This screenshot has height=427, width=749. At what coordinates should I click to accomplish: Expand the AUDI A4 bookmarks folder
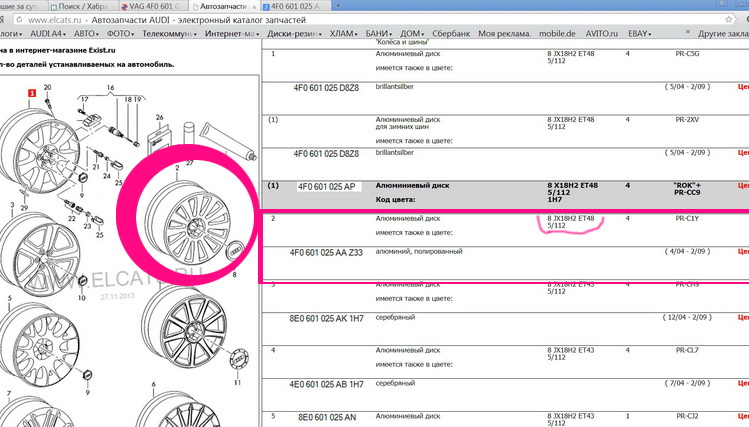(48, 33)
